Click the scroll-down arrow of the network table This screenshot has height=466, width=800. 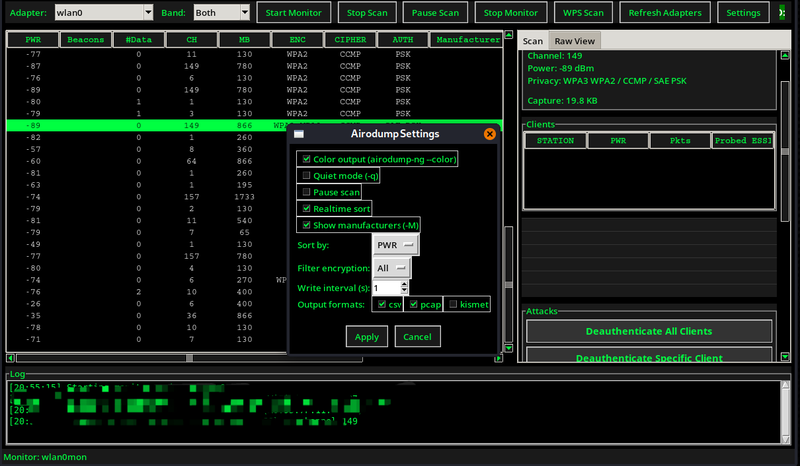point(509,348)
